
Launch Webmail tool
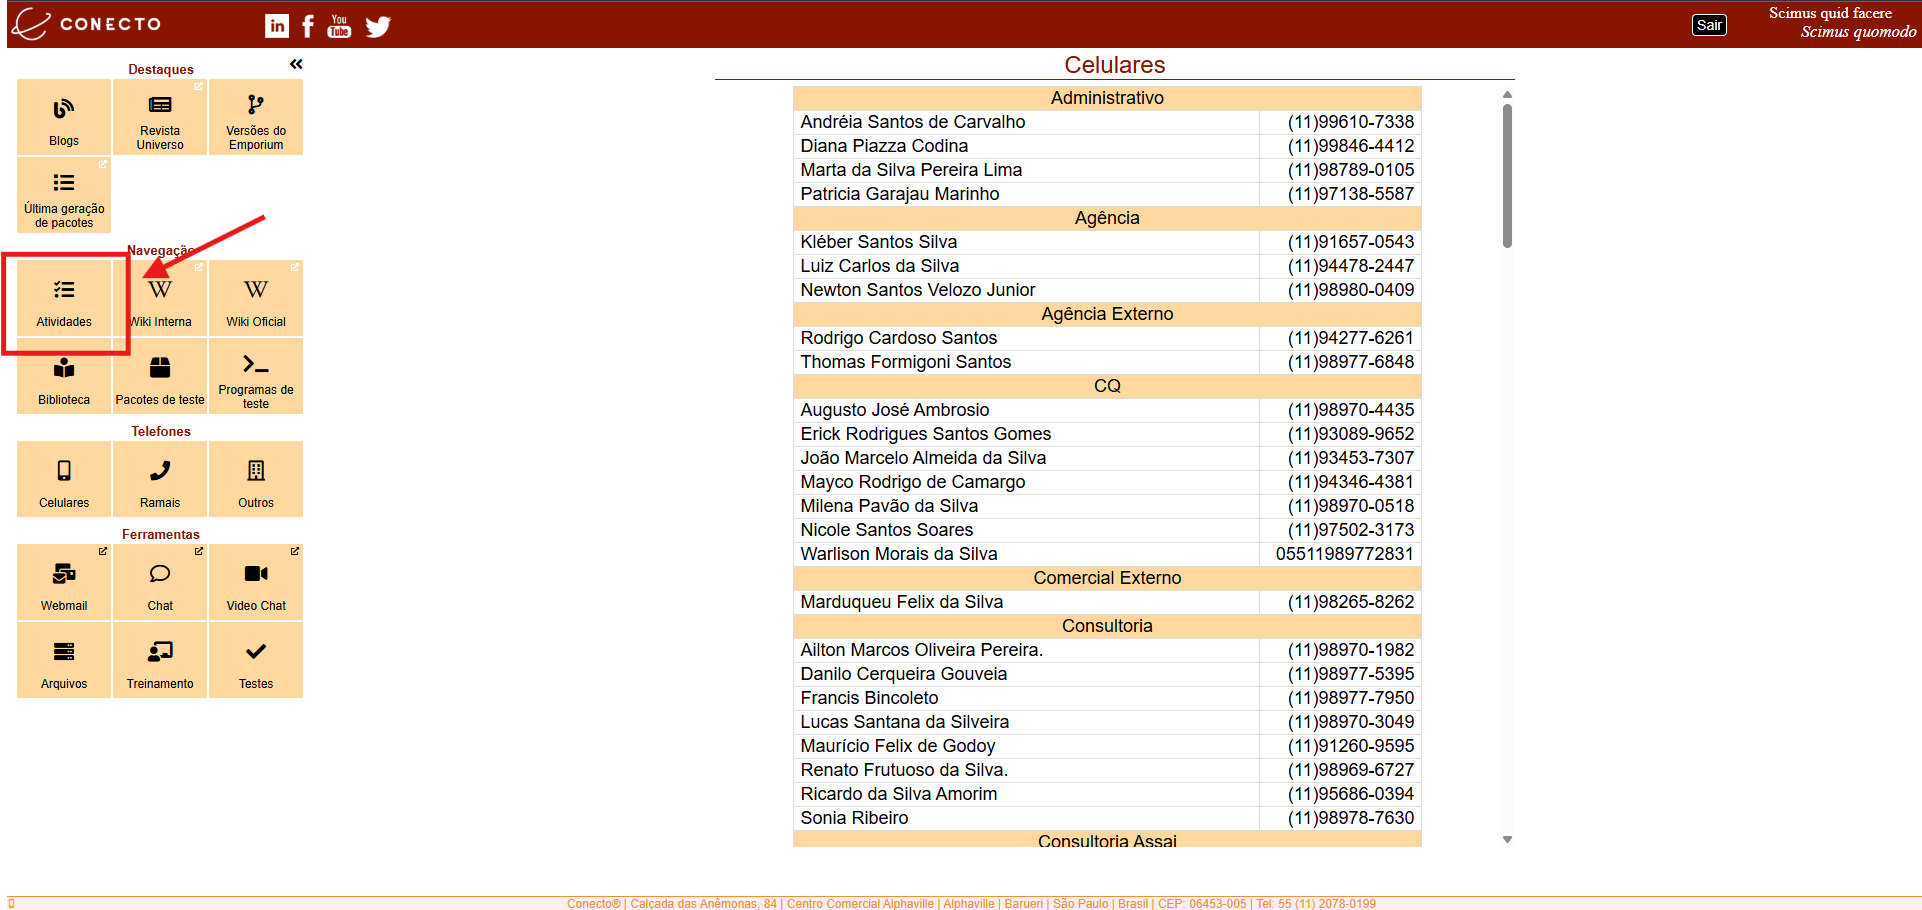(x=64, y=583)
